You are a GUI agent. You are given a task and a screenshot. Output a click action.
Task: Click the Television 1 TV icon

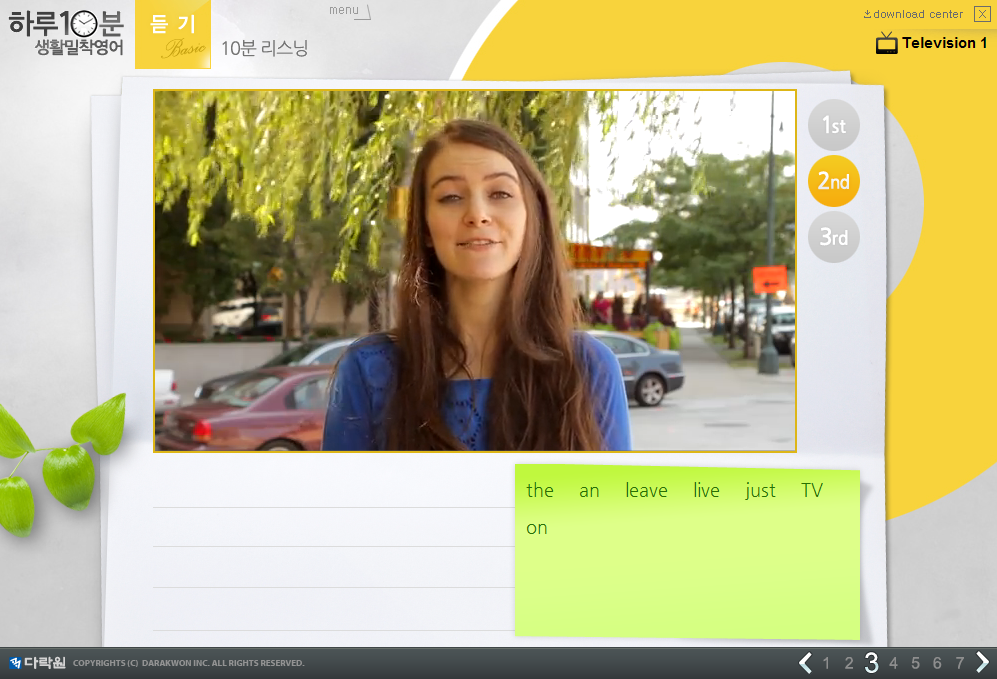point(886,43)
